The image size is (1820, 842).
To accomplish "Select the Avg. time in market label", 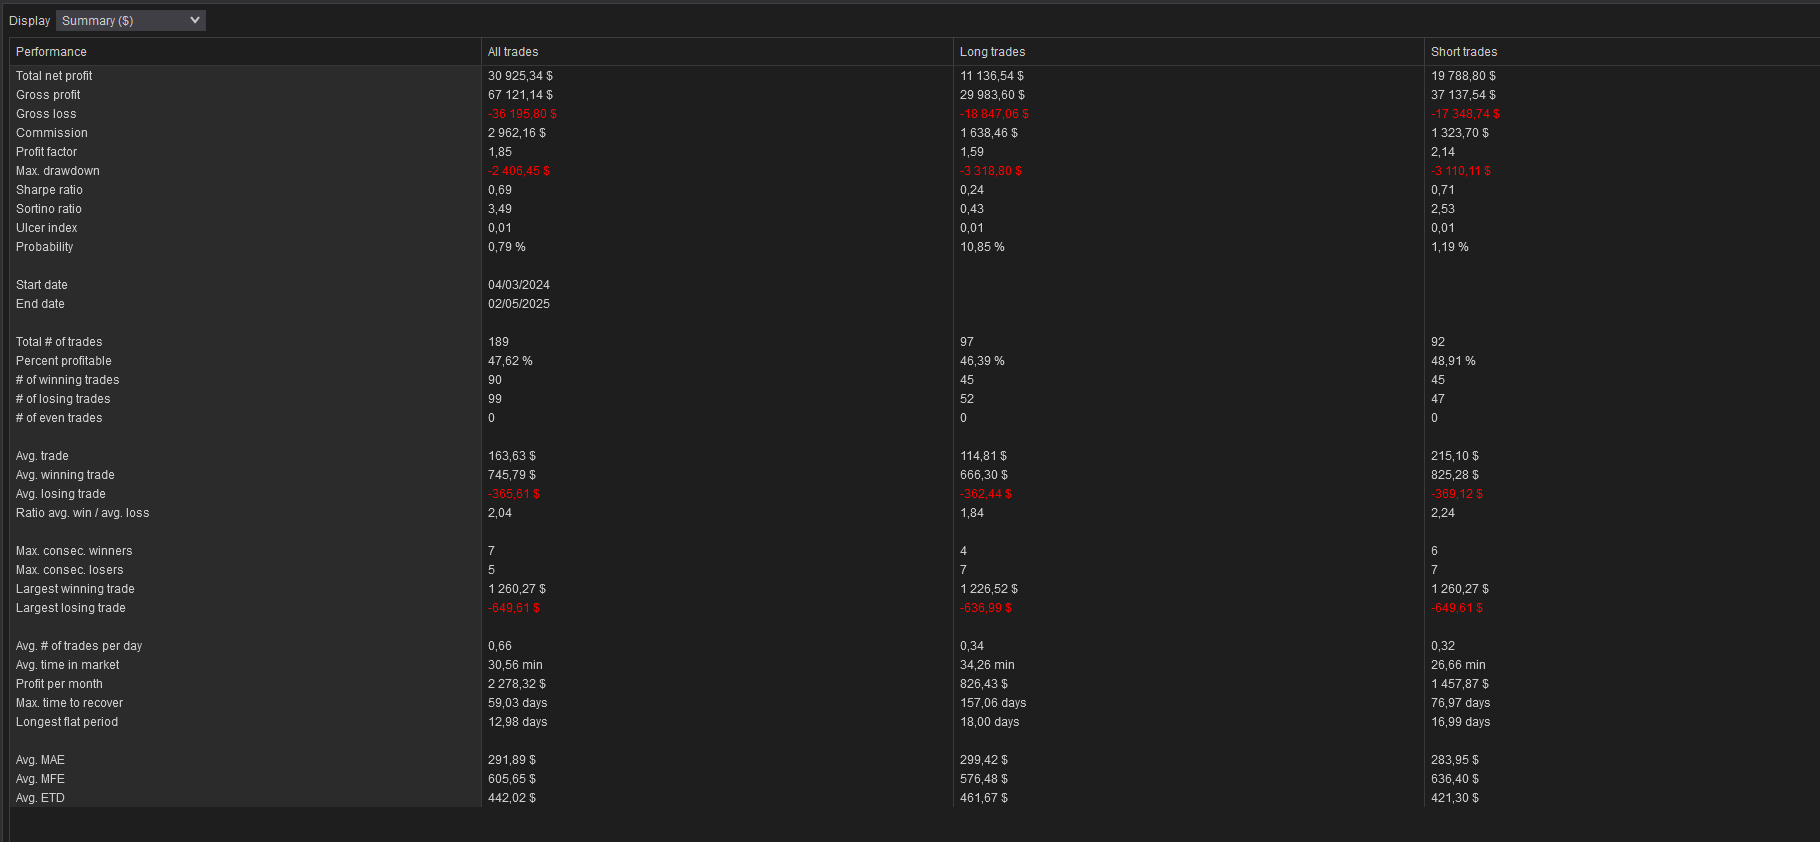I will (67, 665).
